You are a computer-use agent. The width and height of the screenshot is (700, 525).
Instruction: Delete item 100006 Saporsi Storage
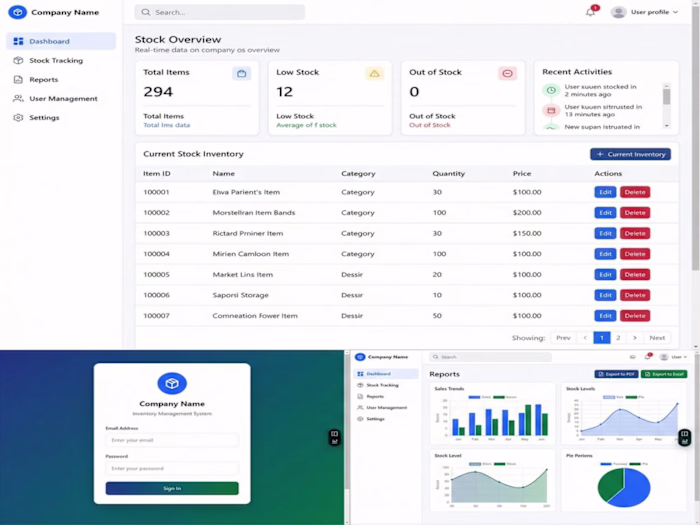635,295
